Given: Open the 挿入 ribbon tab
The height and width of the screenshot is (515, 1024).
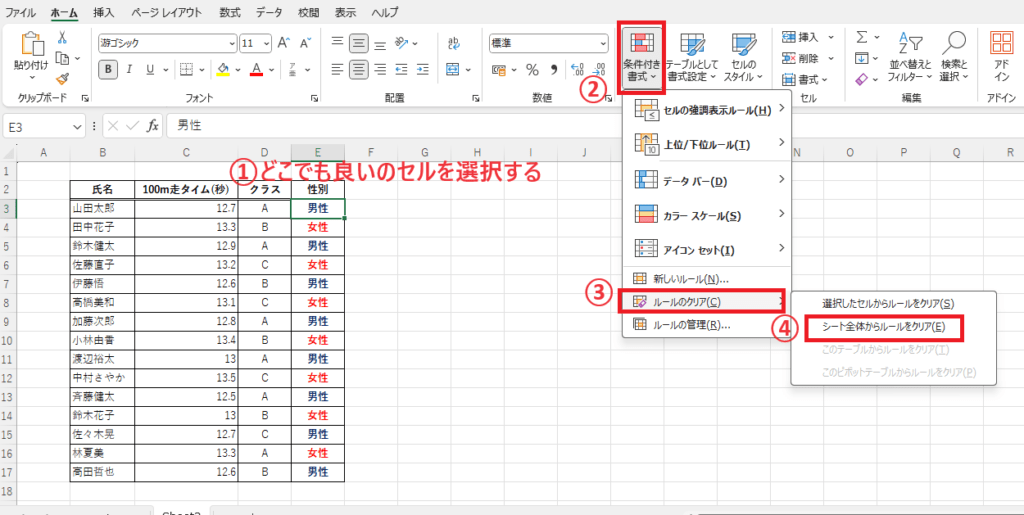Looking at the screenshot, I should [103, 12].
